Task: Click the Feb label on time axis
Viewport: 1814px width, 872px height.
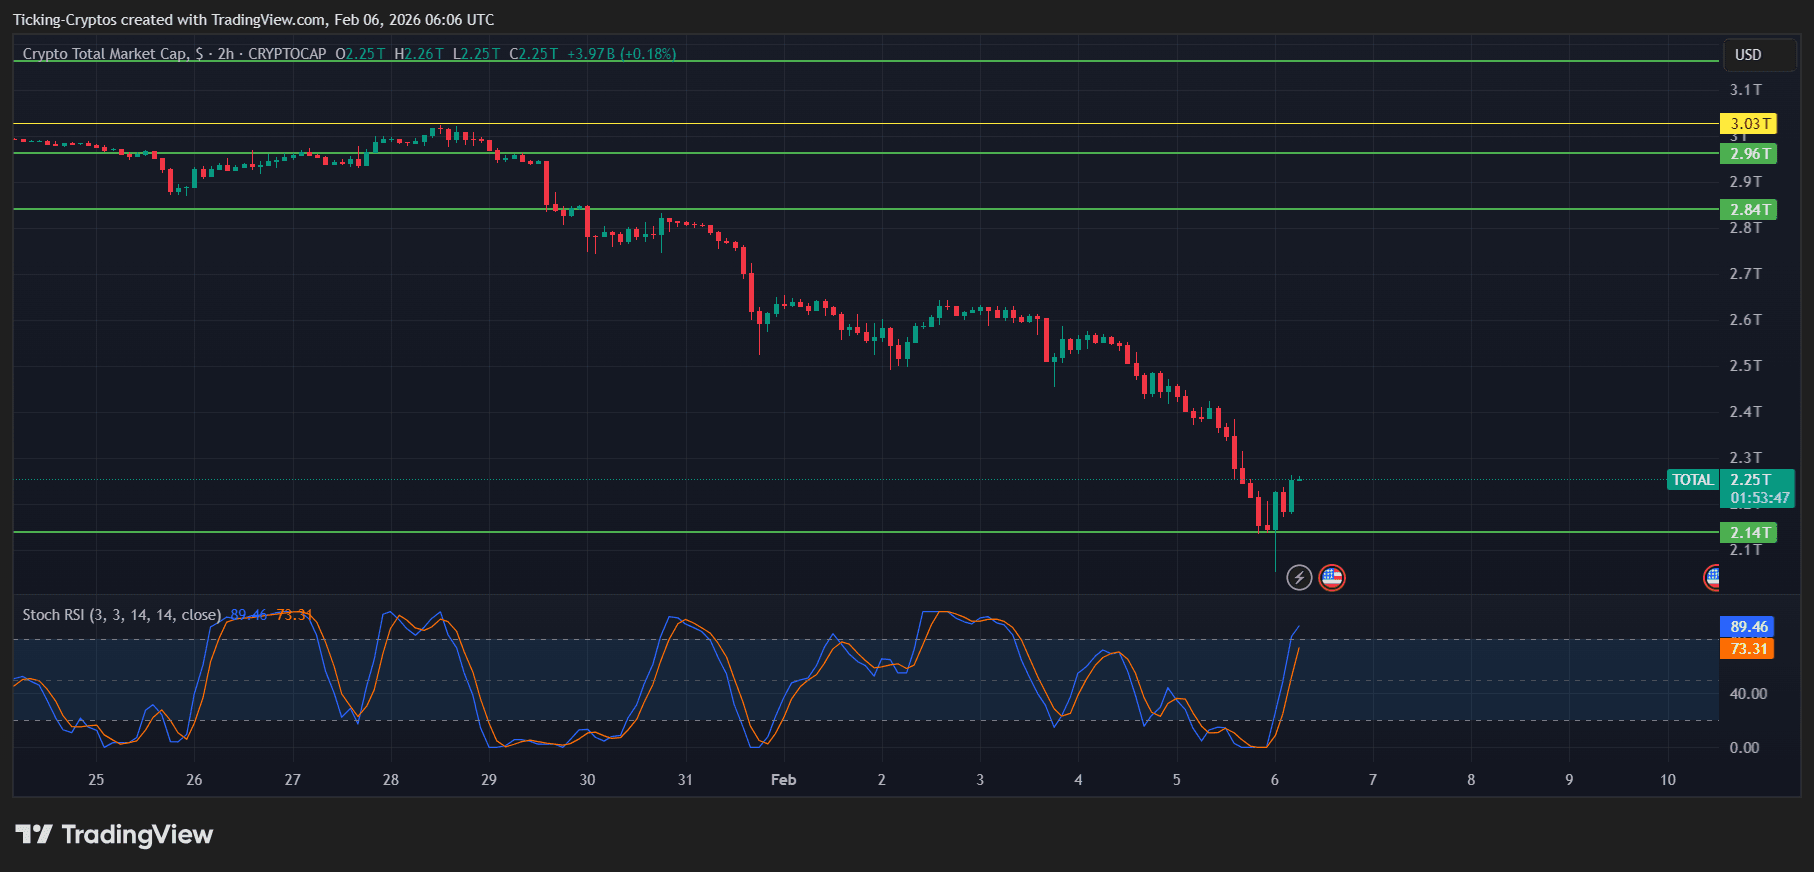Action: 783,780
